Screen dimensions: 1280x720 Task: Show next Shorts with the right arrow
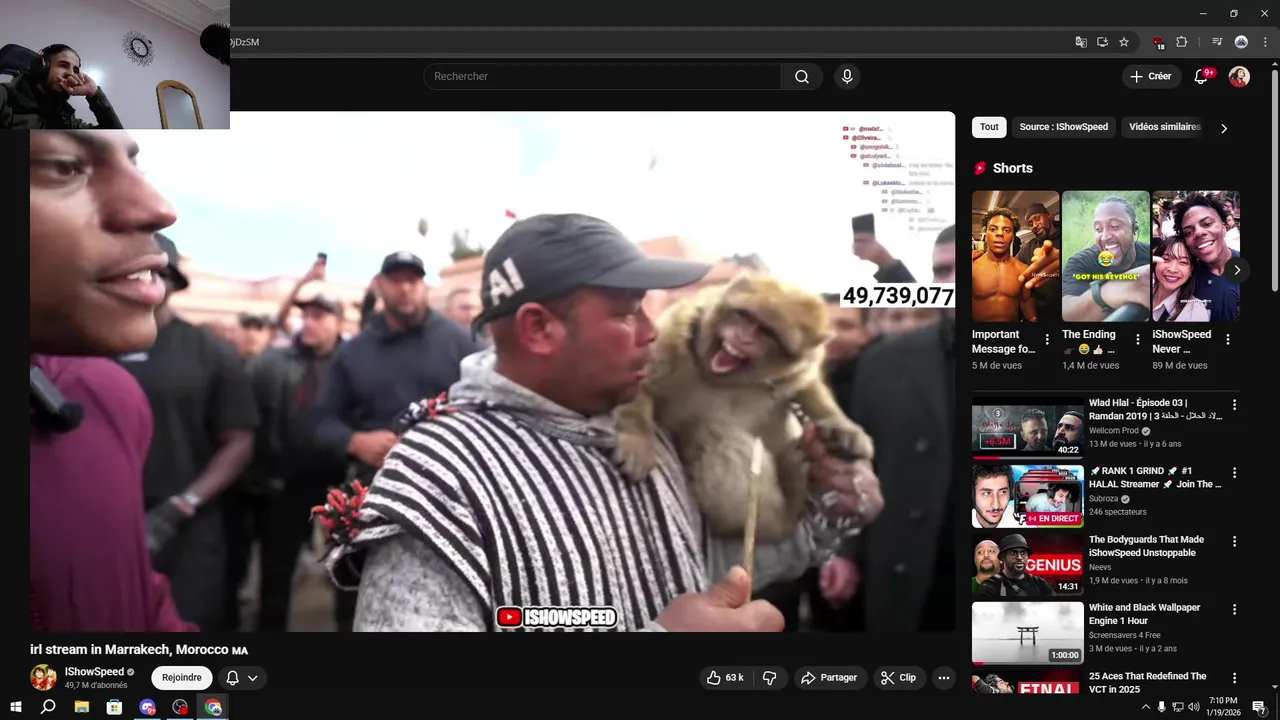1237,270
